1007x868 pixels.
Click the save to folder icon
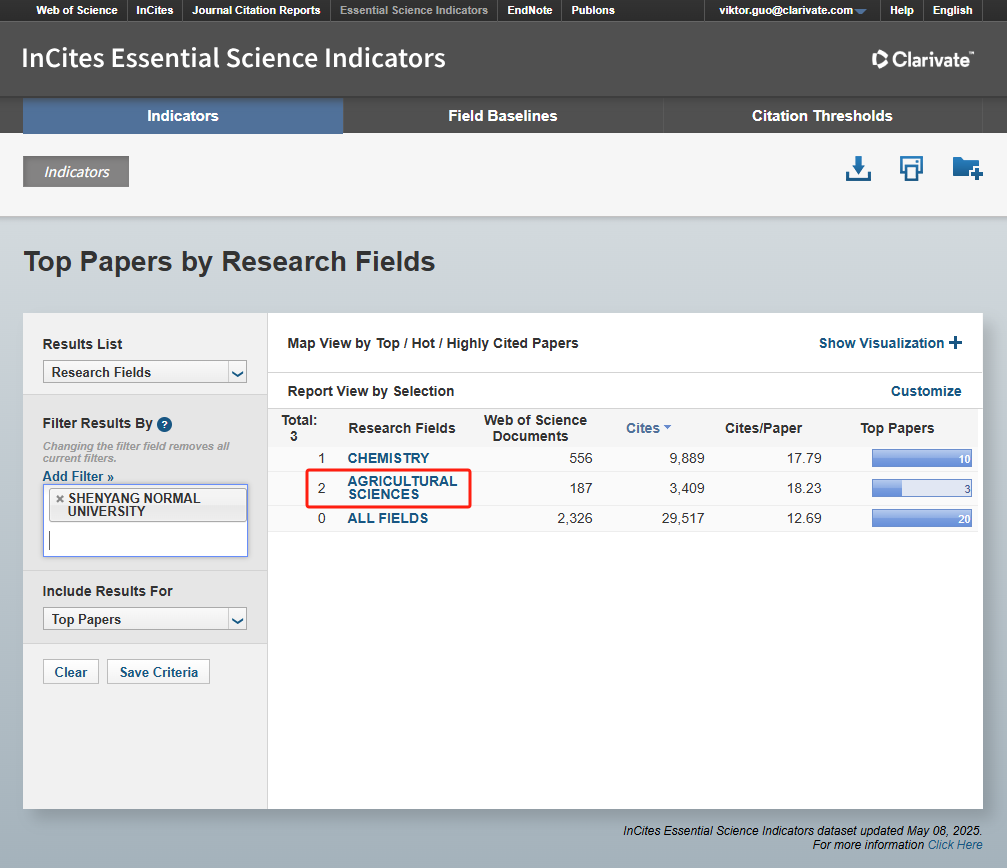tap(966, 168)
